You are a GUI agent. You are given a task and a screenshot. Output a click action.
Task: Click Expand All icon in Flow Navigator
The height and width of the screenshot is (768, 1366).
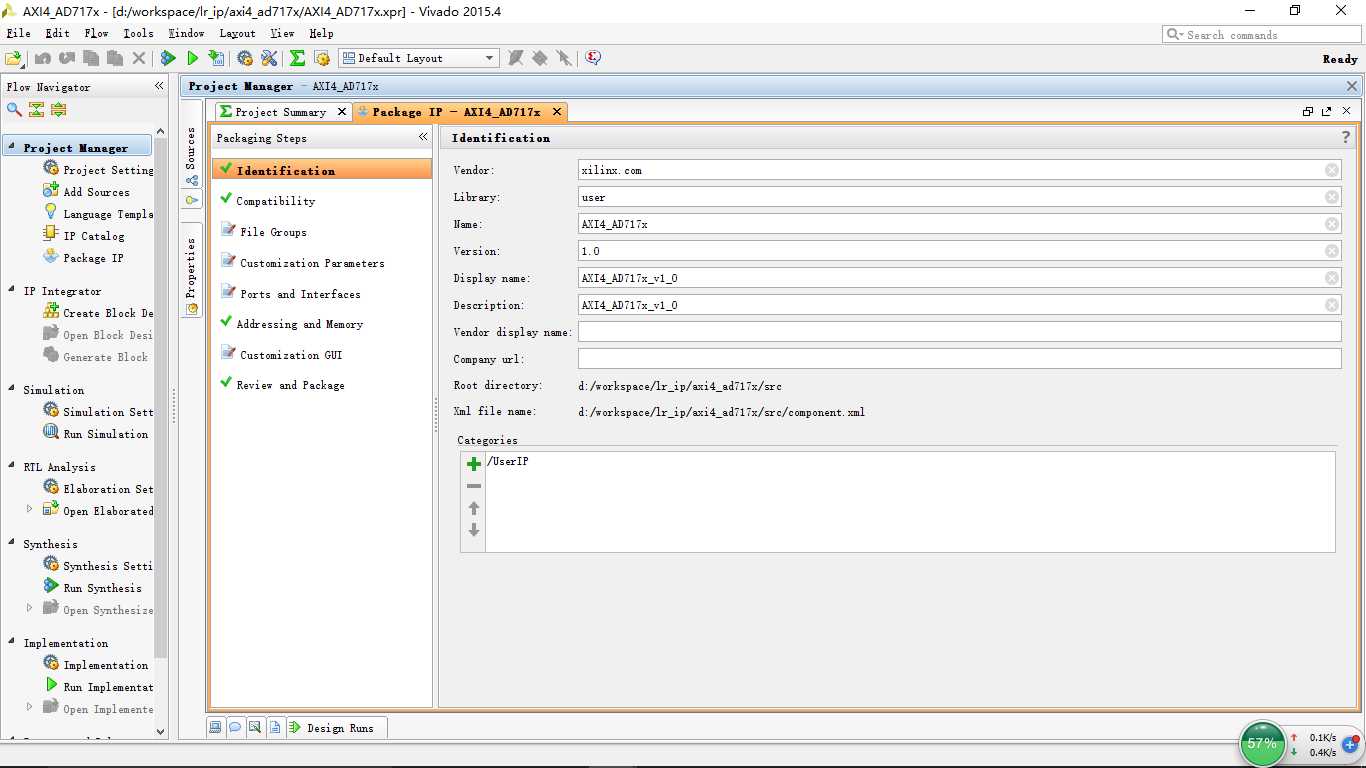point(59,109)
